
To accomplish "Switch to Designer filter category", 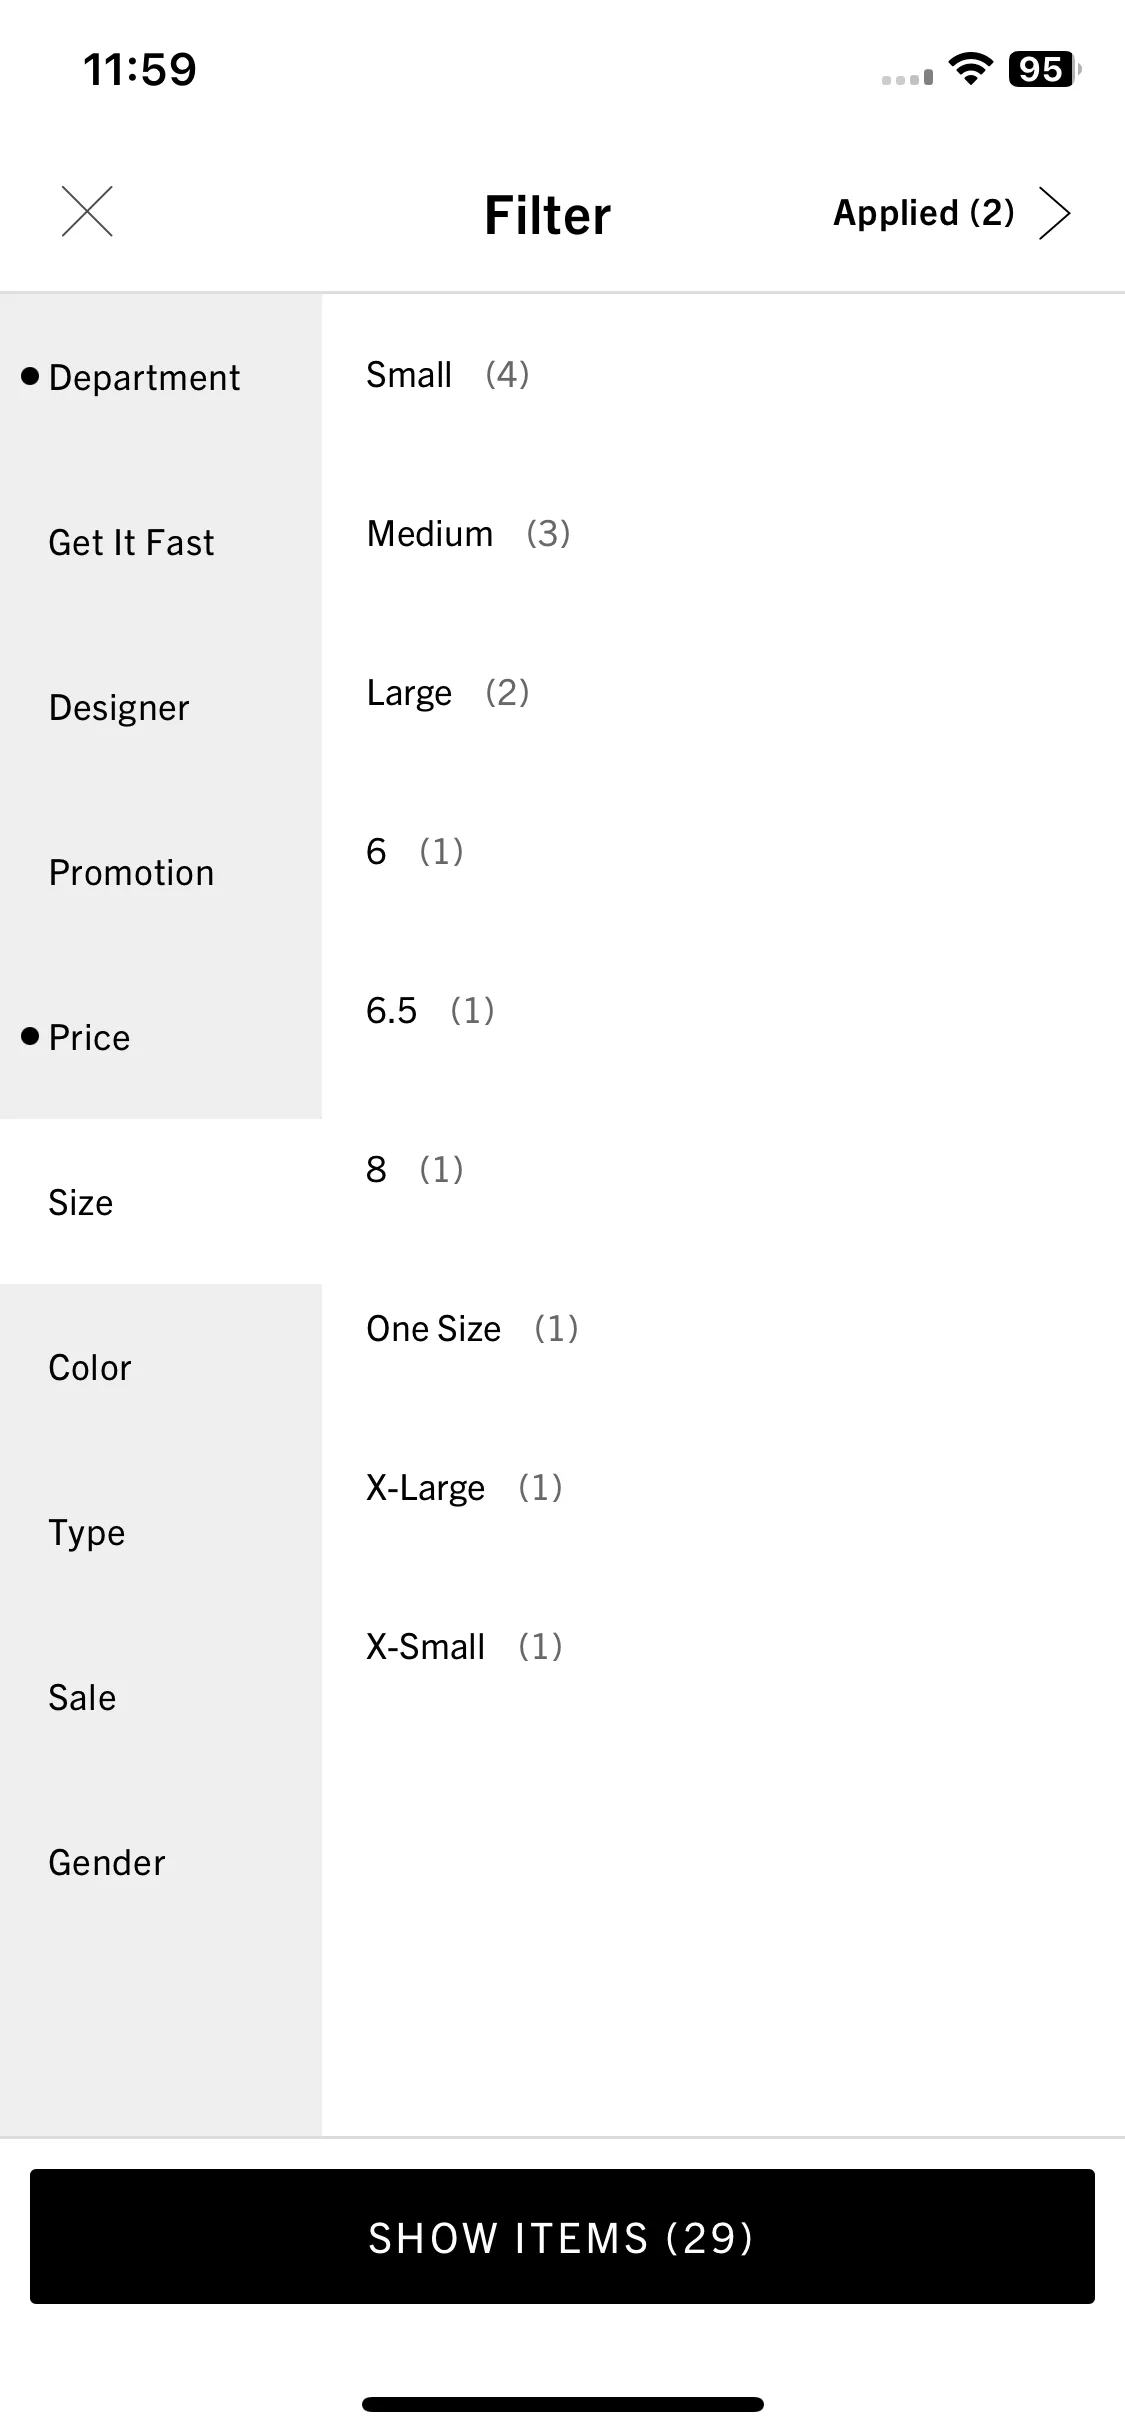I will click(x=161, y=707).
